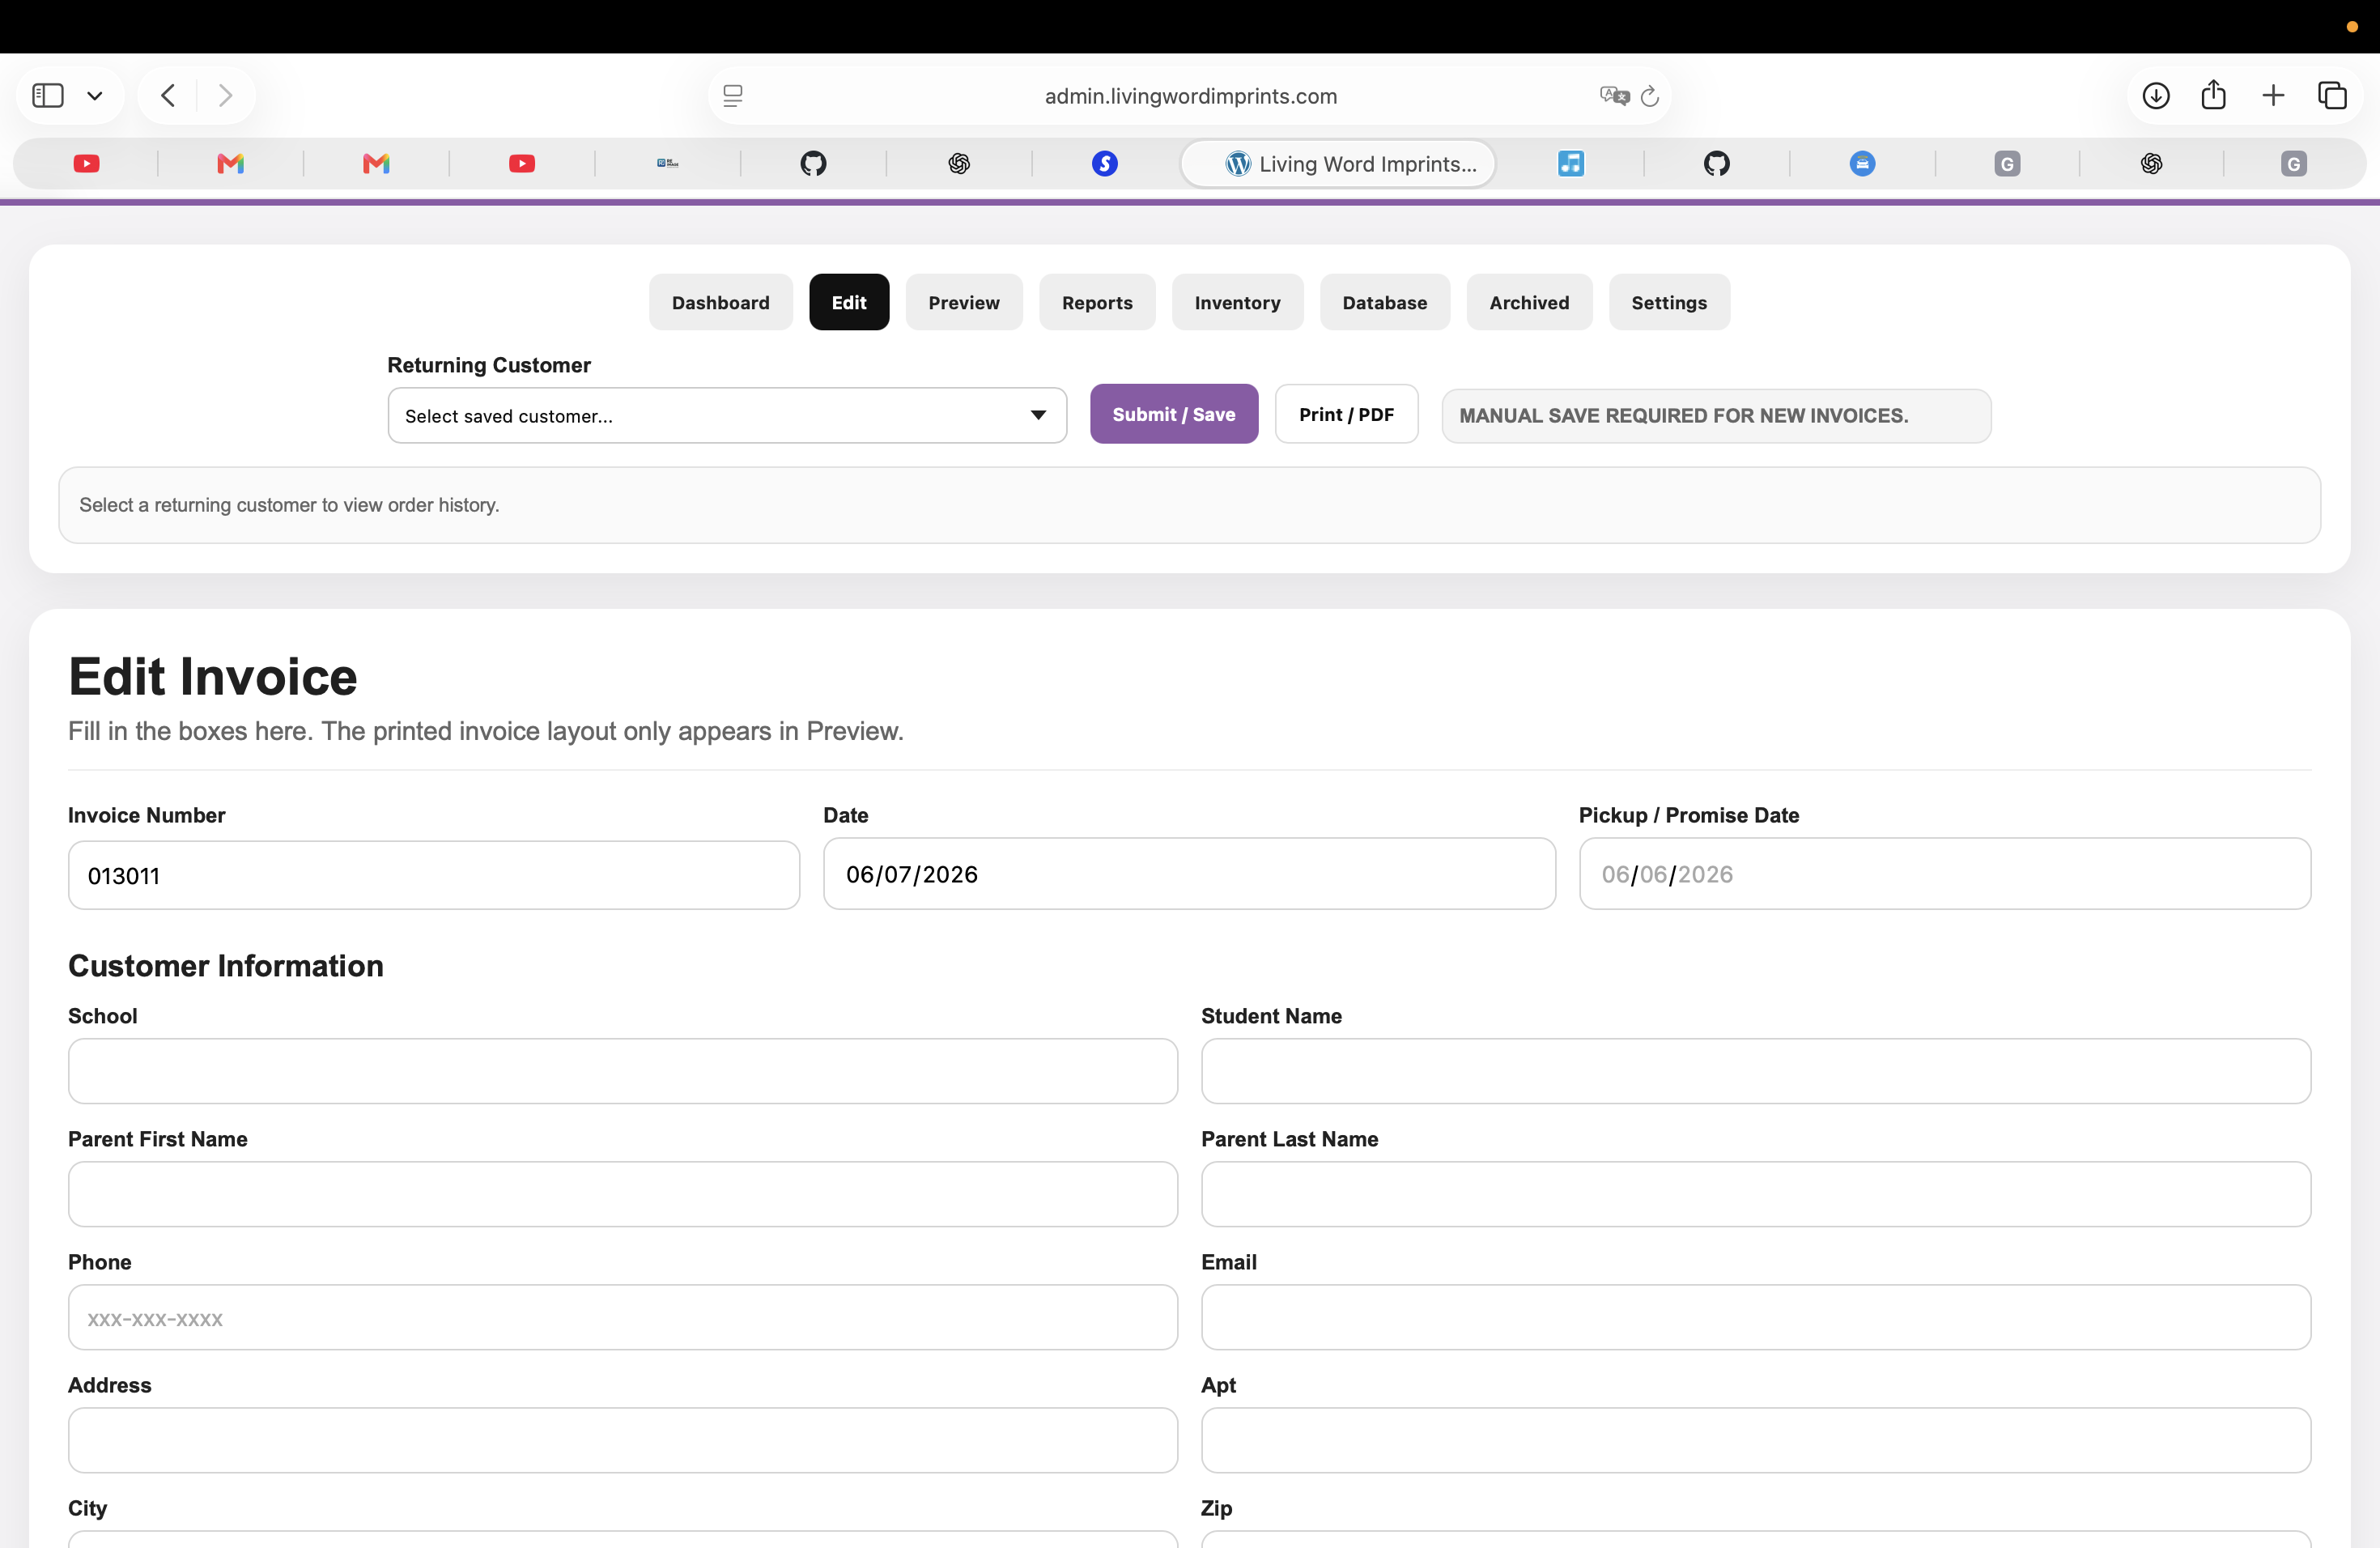Click the Parent First Name field
The width and height of the screenshot is (2380, 1548).
click(x=623, y=1194)
